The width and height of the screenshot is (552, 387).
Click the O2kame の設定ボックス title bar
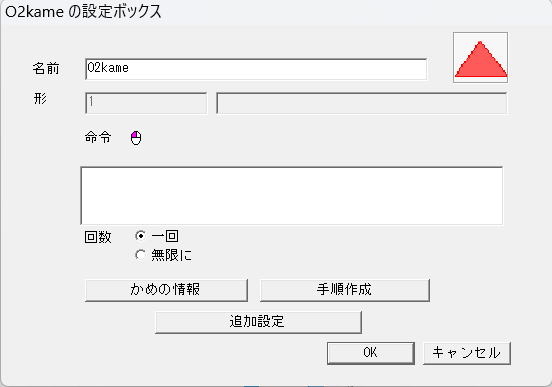(x=276, y=12)
